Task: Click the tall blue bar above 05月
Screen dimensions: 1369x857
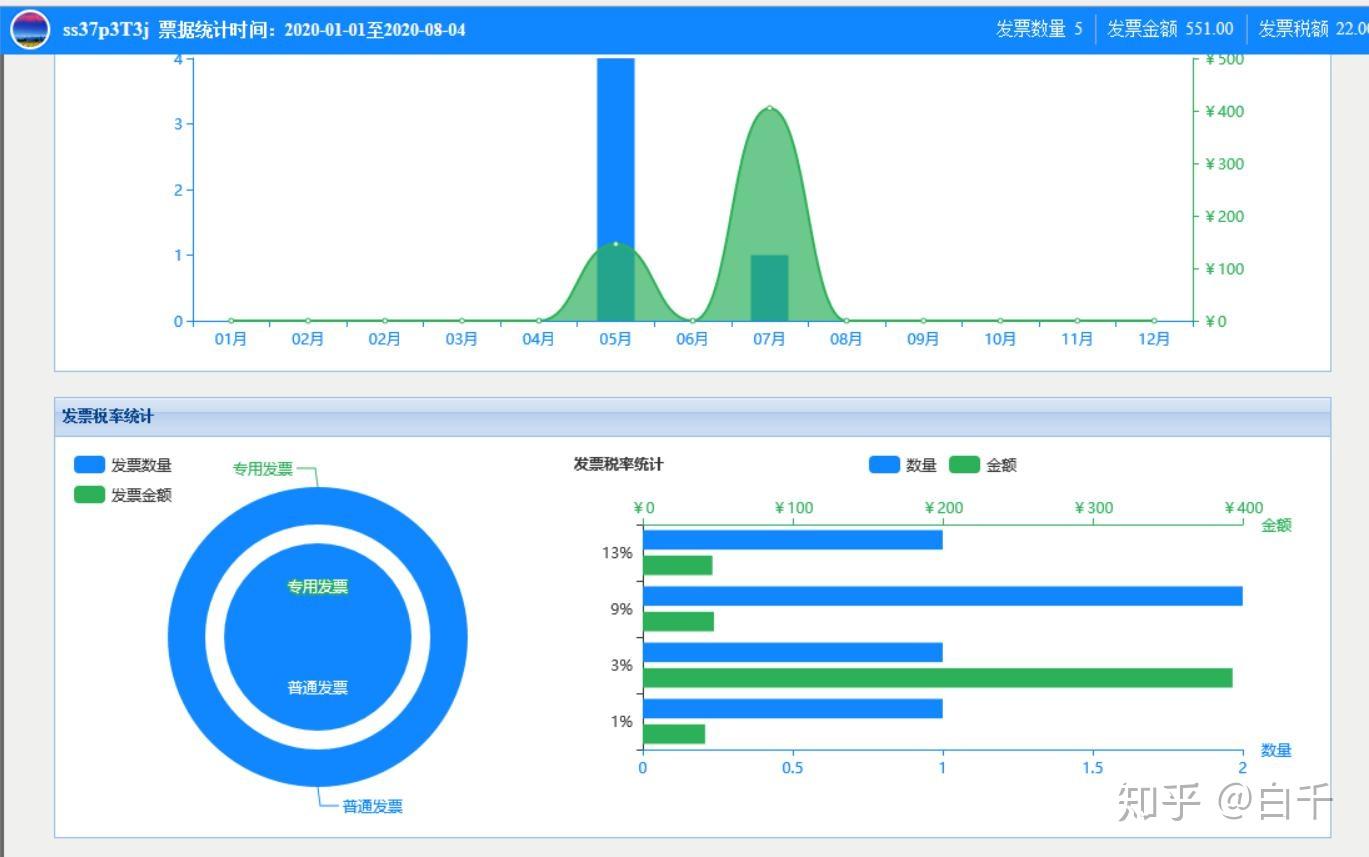Action: tap(615, 150)
